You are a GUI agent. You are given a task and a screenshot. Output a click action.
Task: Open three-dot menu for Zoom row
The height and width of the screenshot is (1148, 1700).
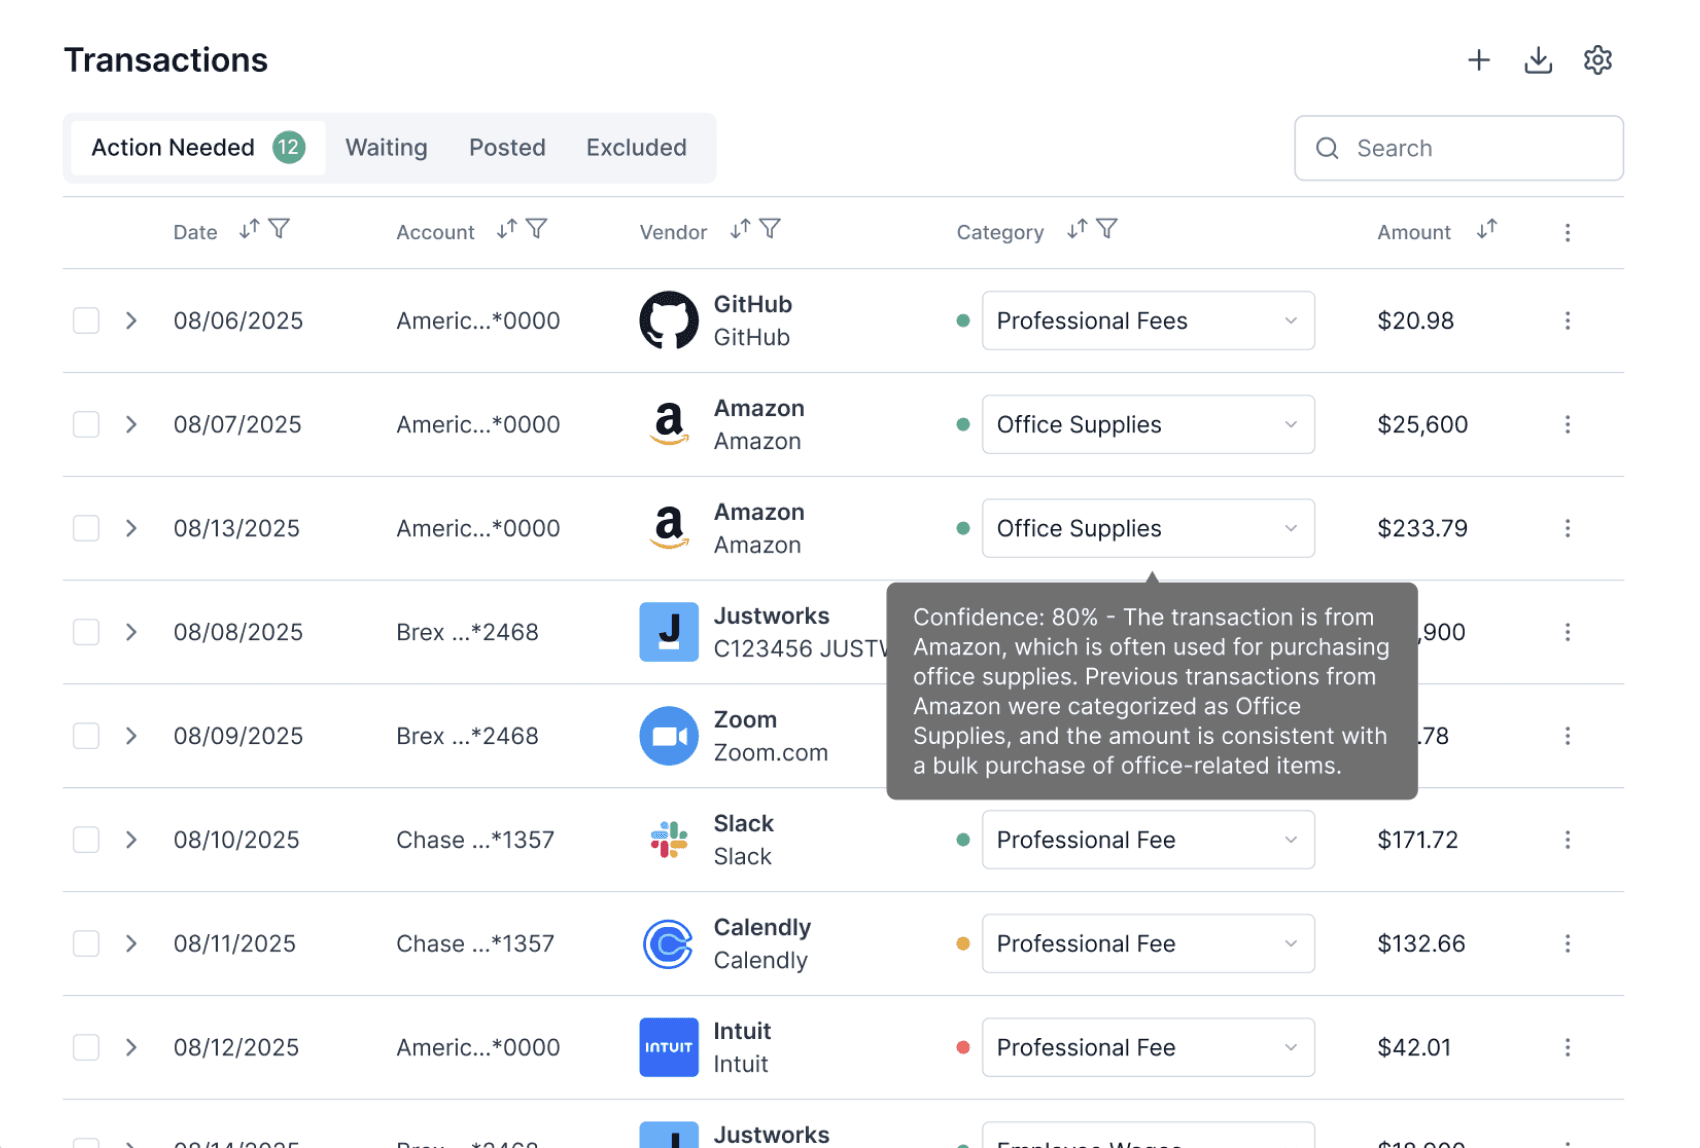click(x=1567, y=736)
